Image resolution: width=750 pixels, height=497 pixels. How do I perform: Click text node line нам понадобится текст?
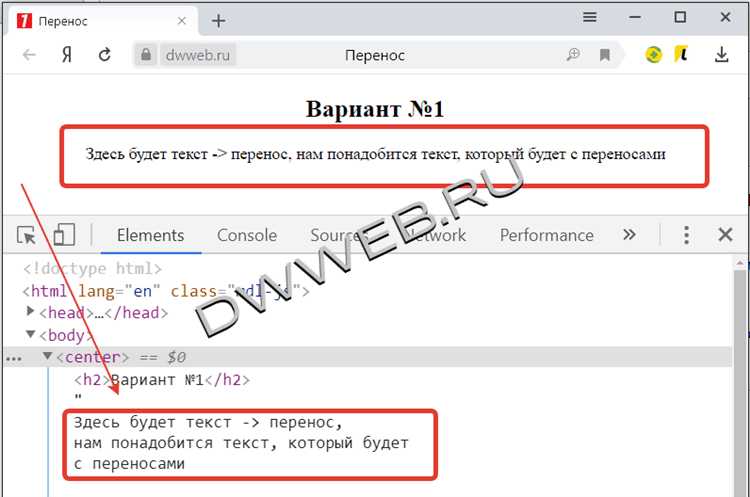241,443
